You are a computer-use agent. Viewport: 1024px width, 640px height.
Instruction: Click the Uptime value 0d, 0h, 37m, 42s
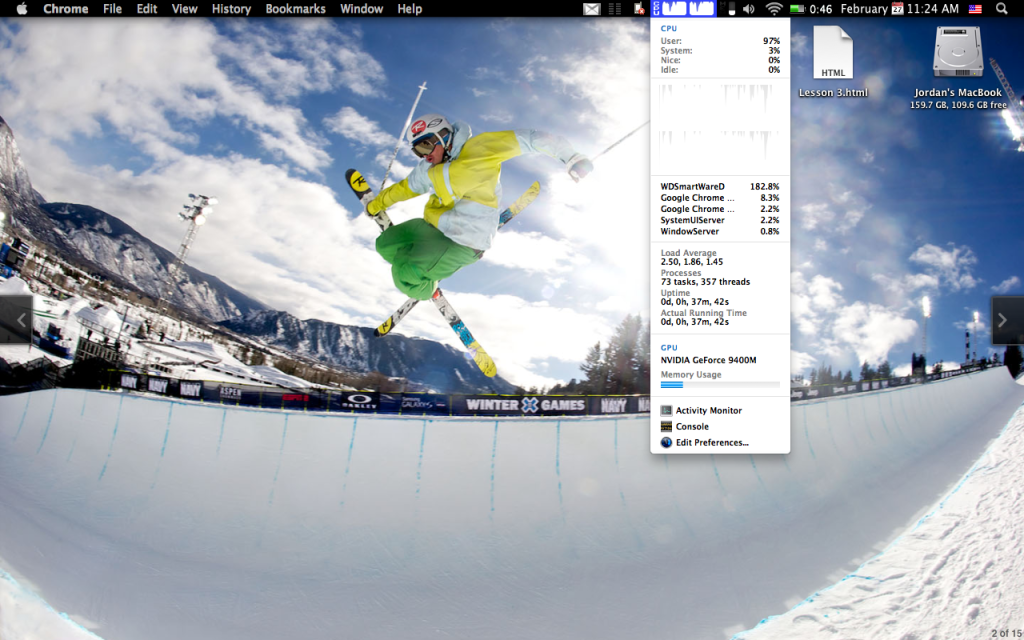click(x=694, y=302)
